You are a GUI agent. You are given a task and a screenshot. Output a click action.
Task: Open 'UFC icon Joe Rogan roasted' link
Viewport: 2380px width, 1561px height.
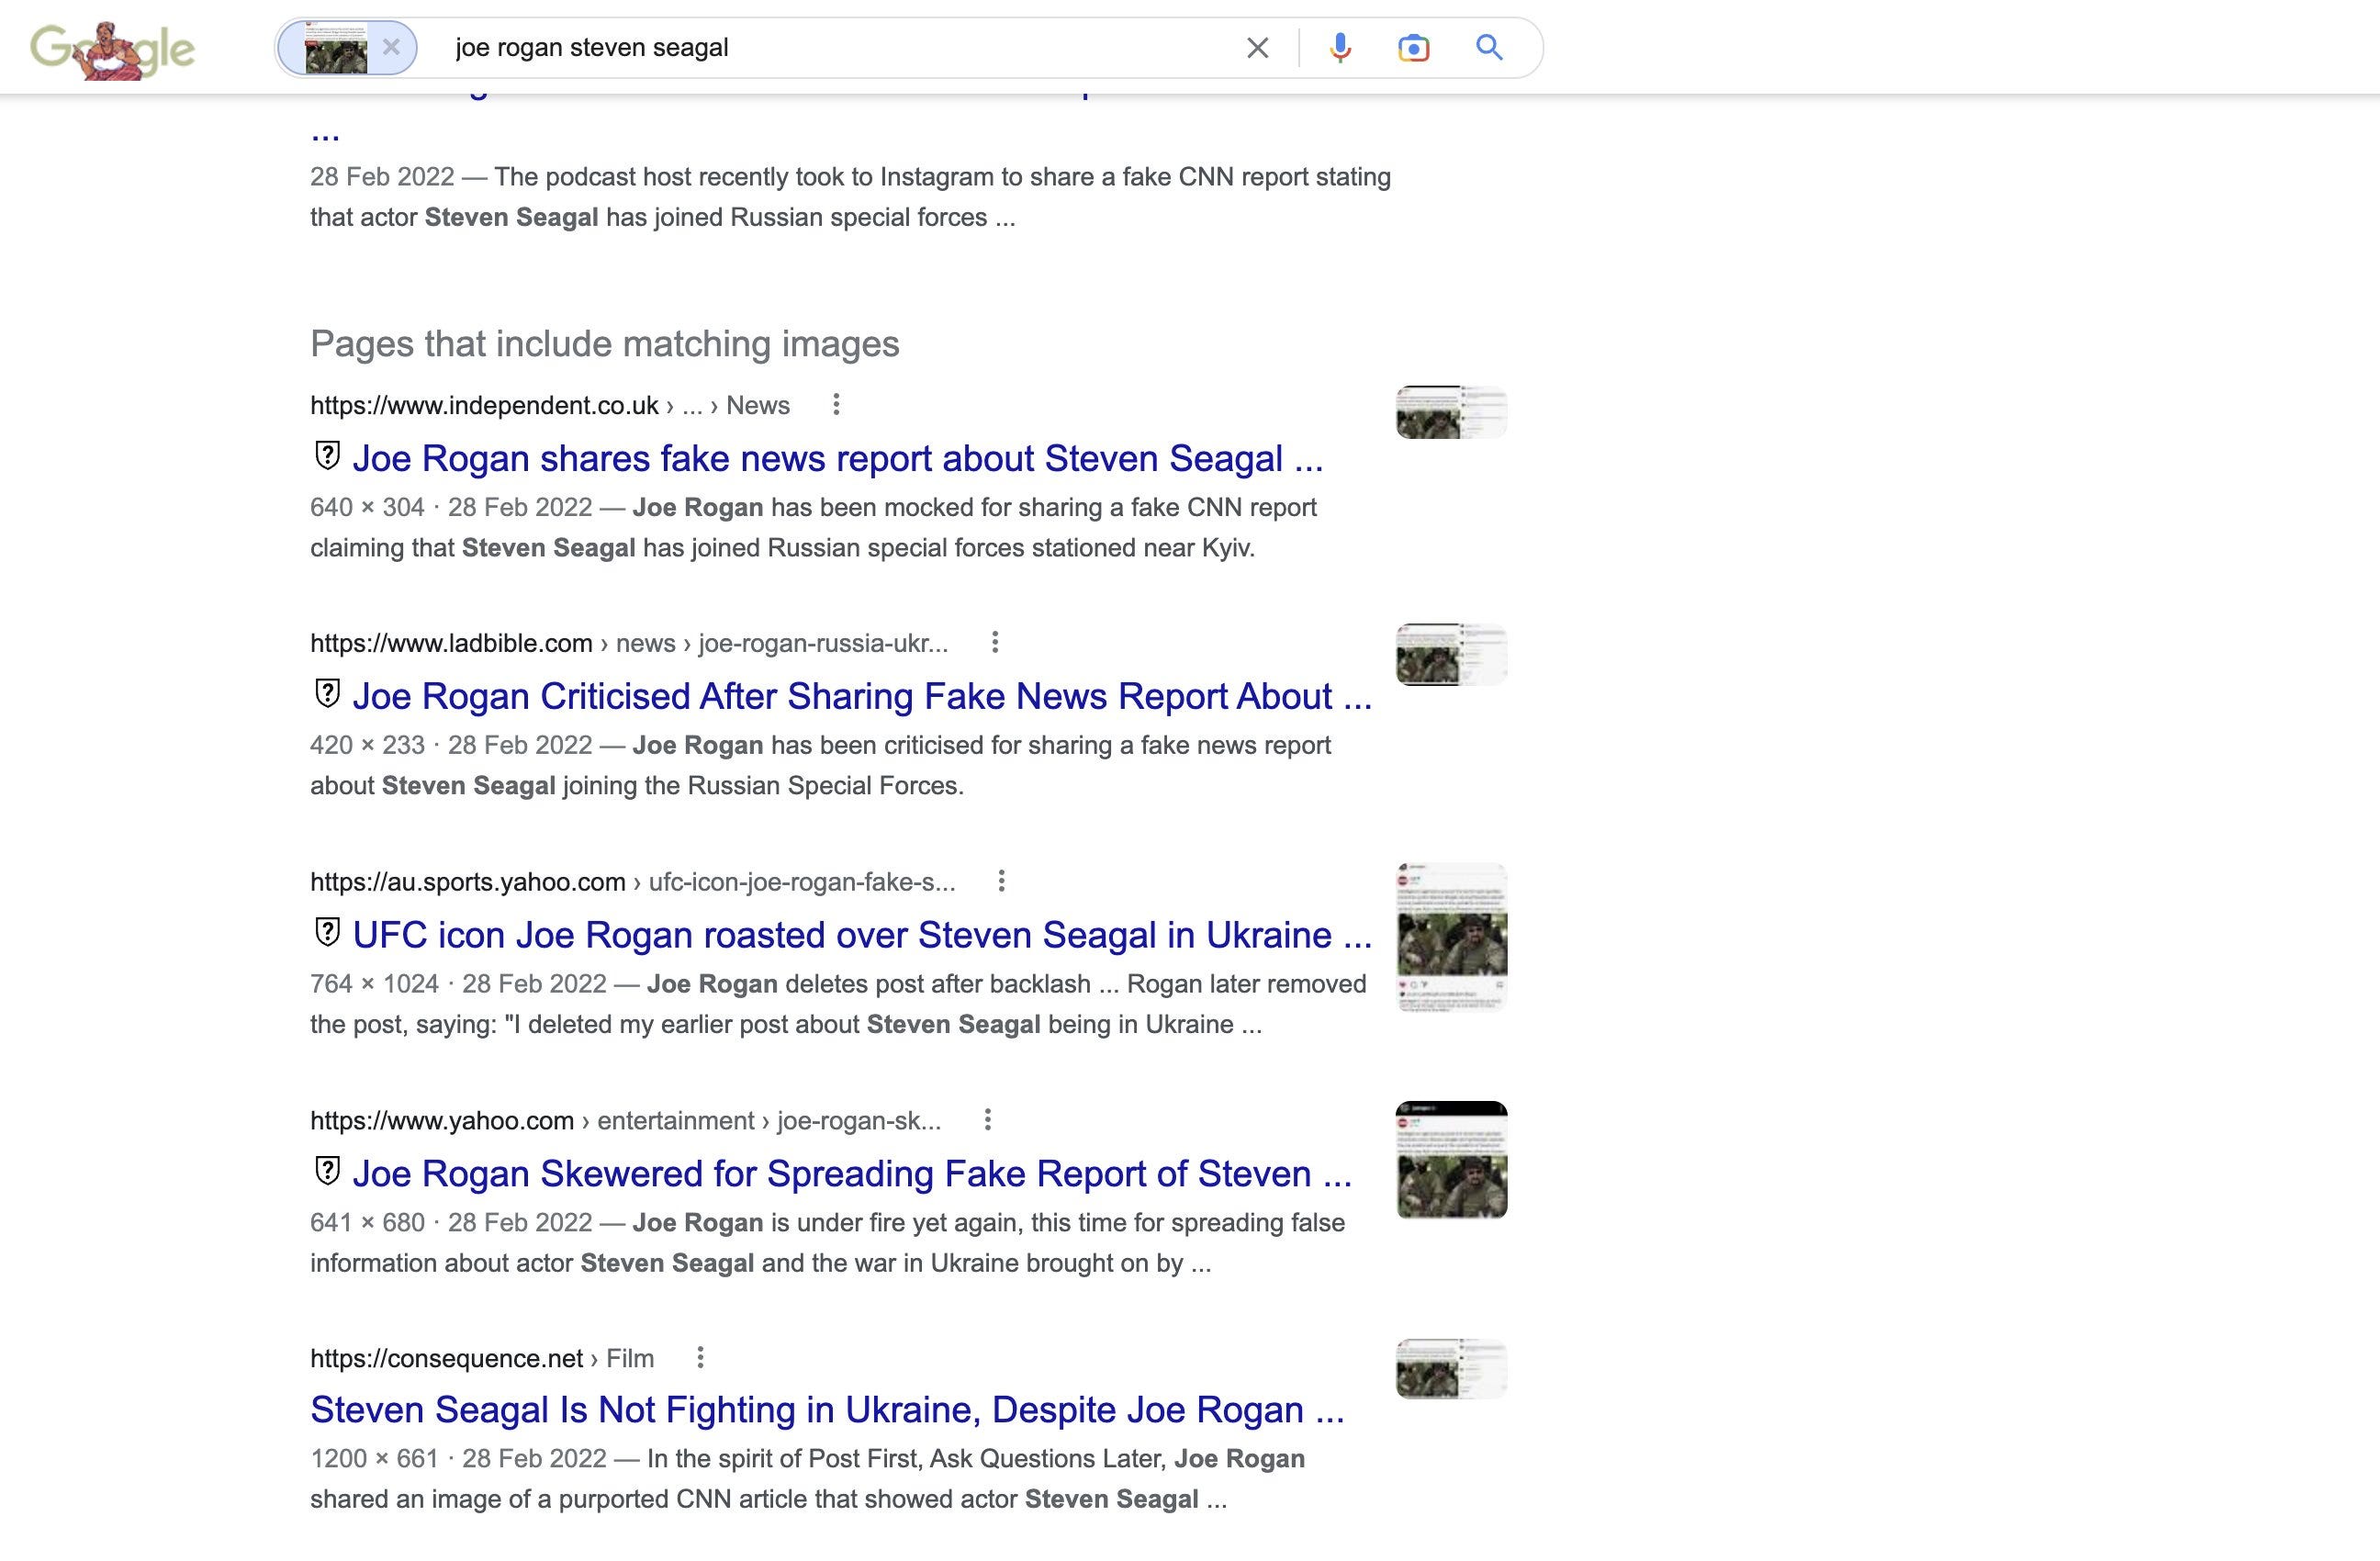coord(862,935)
